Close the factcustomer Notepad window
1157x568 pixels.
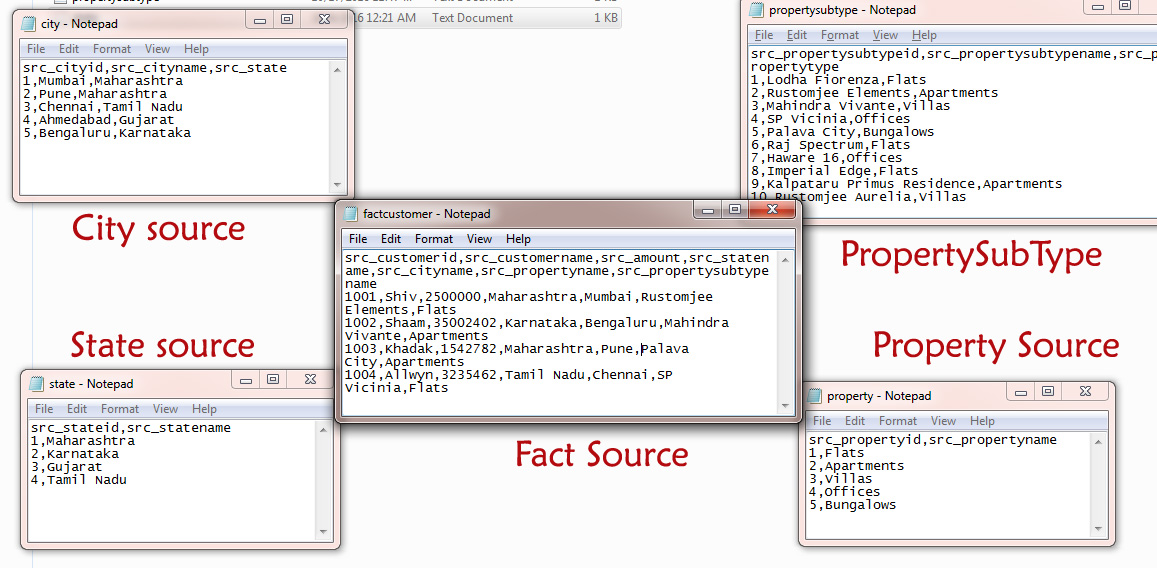[772, 209]
